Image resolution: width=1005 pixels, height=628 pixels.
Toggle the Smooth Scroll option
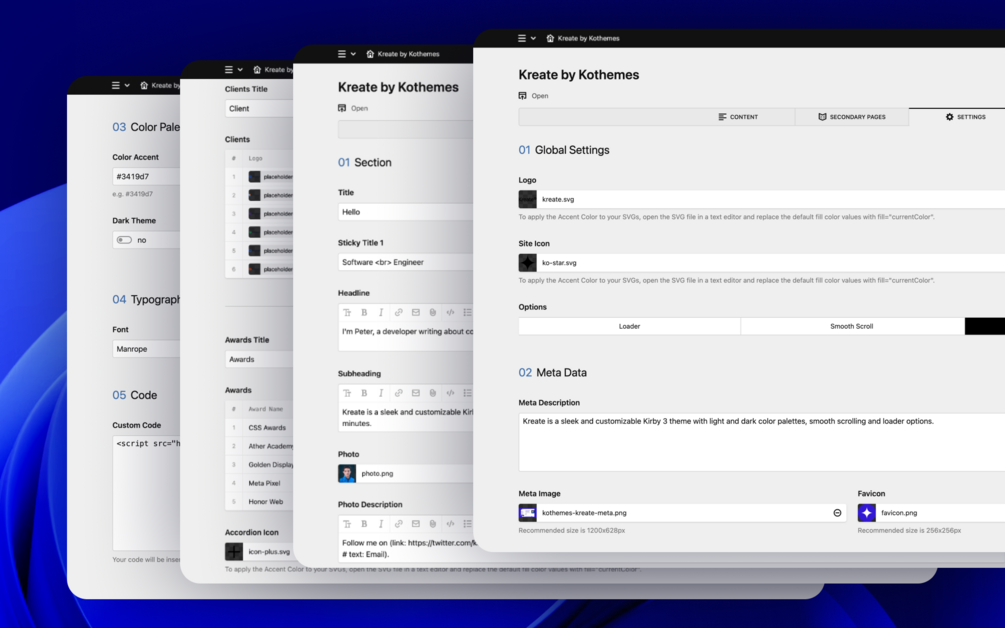pos(852,326)
